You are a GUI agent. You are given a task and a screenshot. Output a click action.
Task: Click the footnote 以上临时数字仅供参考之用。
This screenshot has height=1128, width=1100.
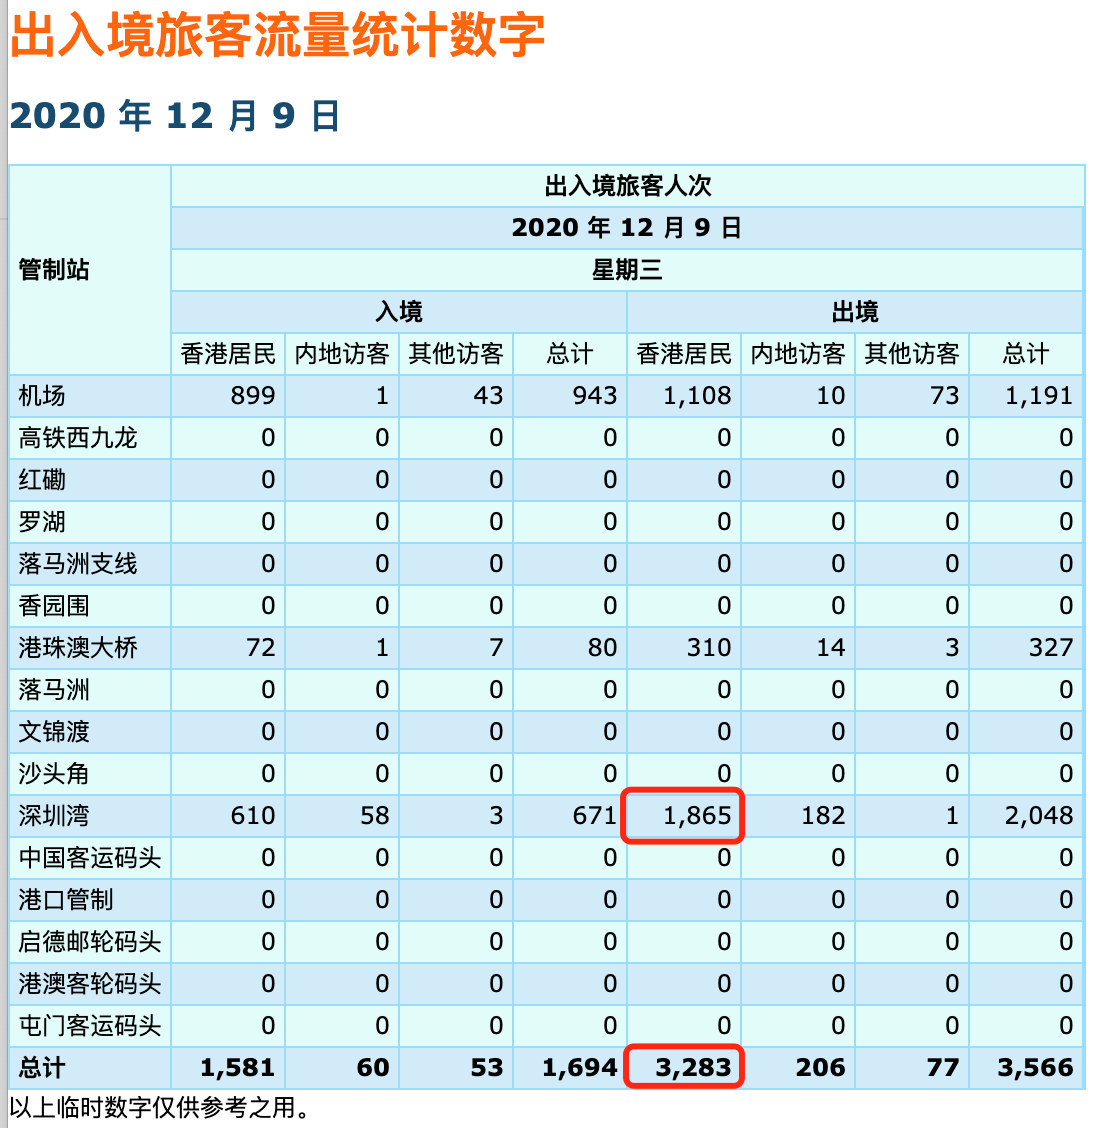pyautogui.click(x=160, y=1107)
